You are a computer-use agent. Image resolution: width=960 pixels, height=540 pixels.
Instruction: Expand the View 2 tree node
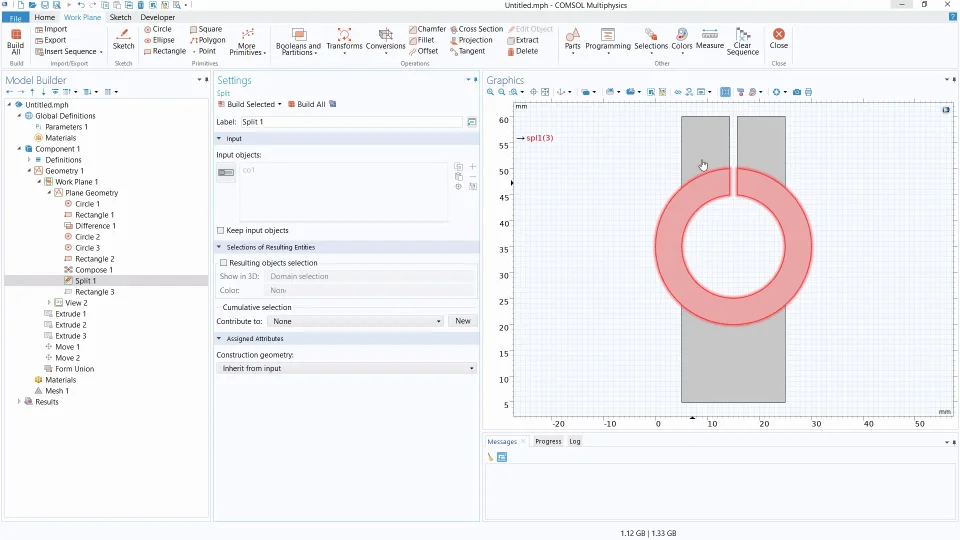click(x=49, y=303)
